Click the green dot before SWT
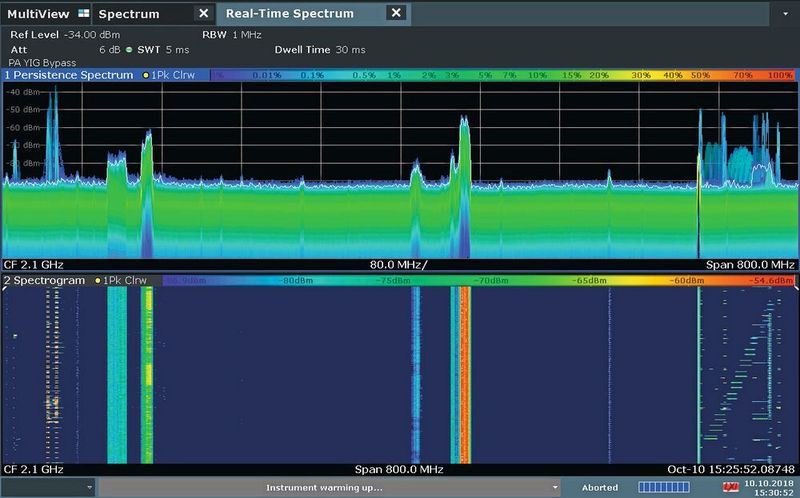 (x=129, y=49)
